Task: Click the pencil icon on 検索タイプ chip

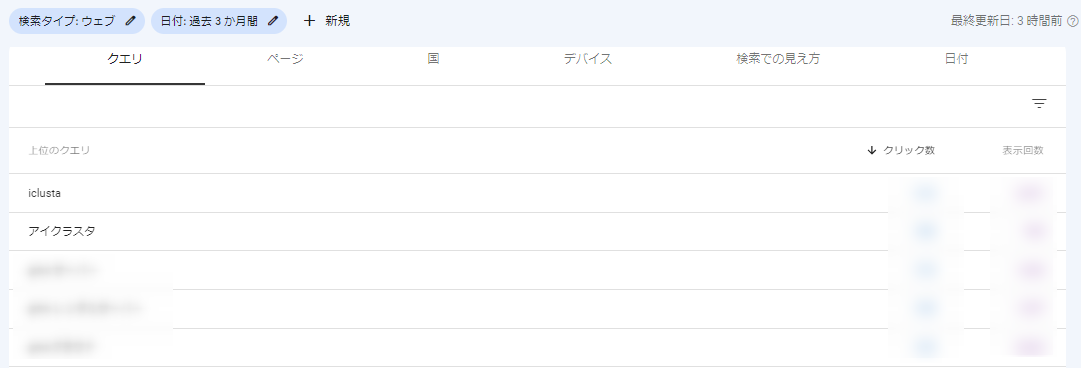Action: [x=131, y=21]
